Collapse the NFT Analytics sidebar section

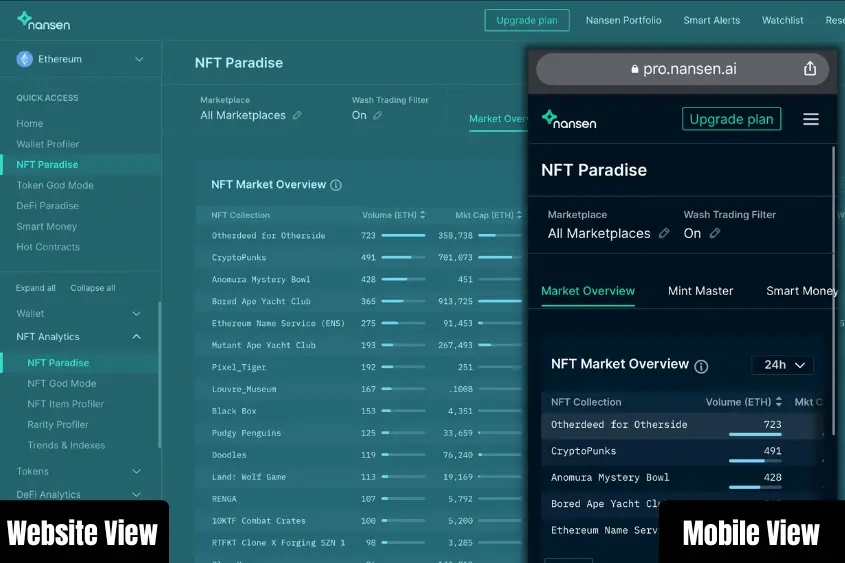(x=136, y=337)
